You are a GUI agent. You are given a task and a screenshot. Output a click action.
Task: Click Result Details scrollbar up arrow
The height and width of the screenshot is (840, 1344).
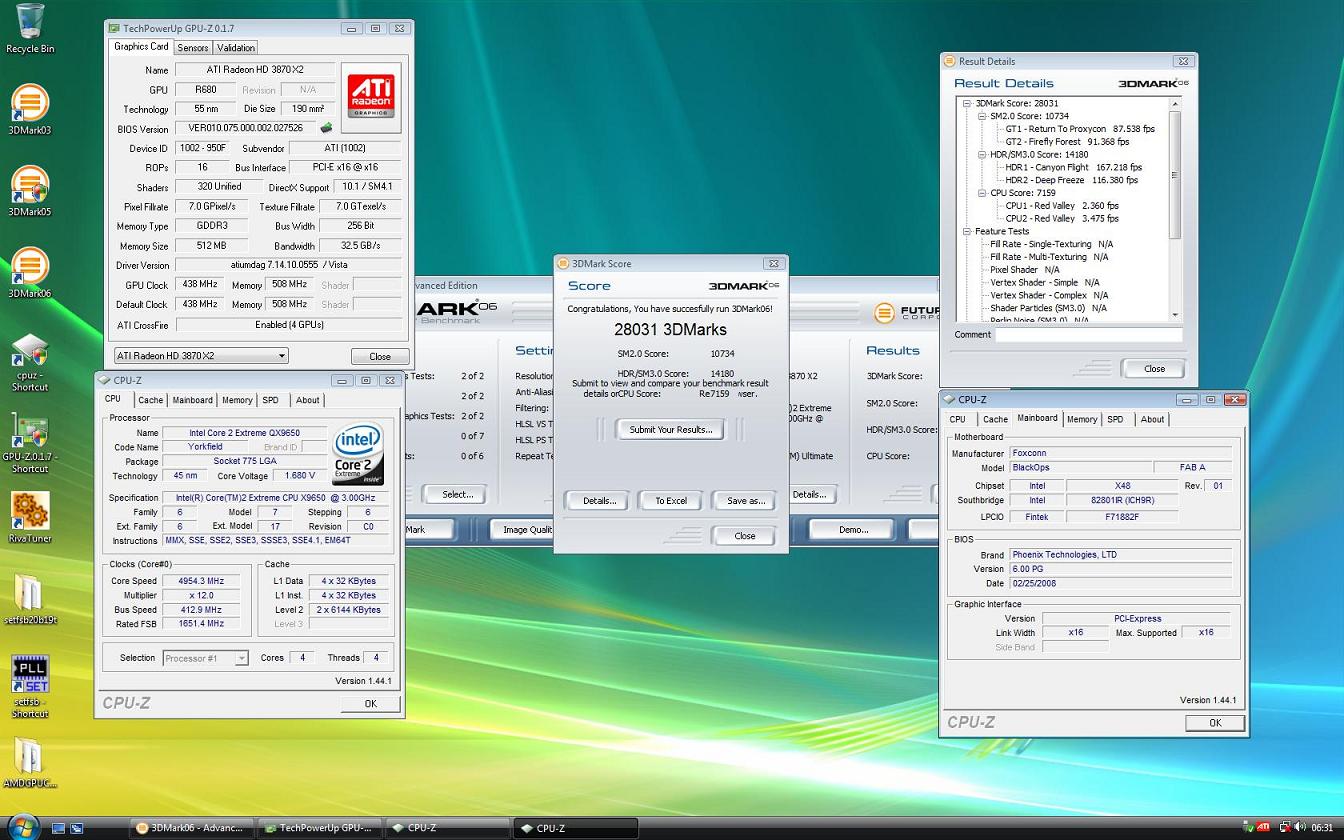[1175, 103]
